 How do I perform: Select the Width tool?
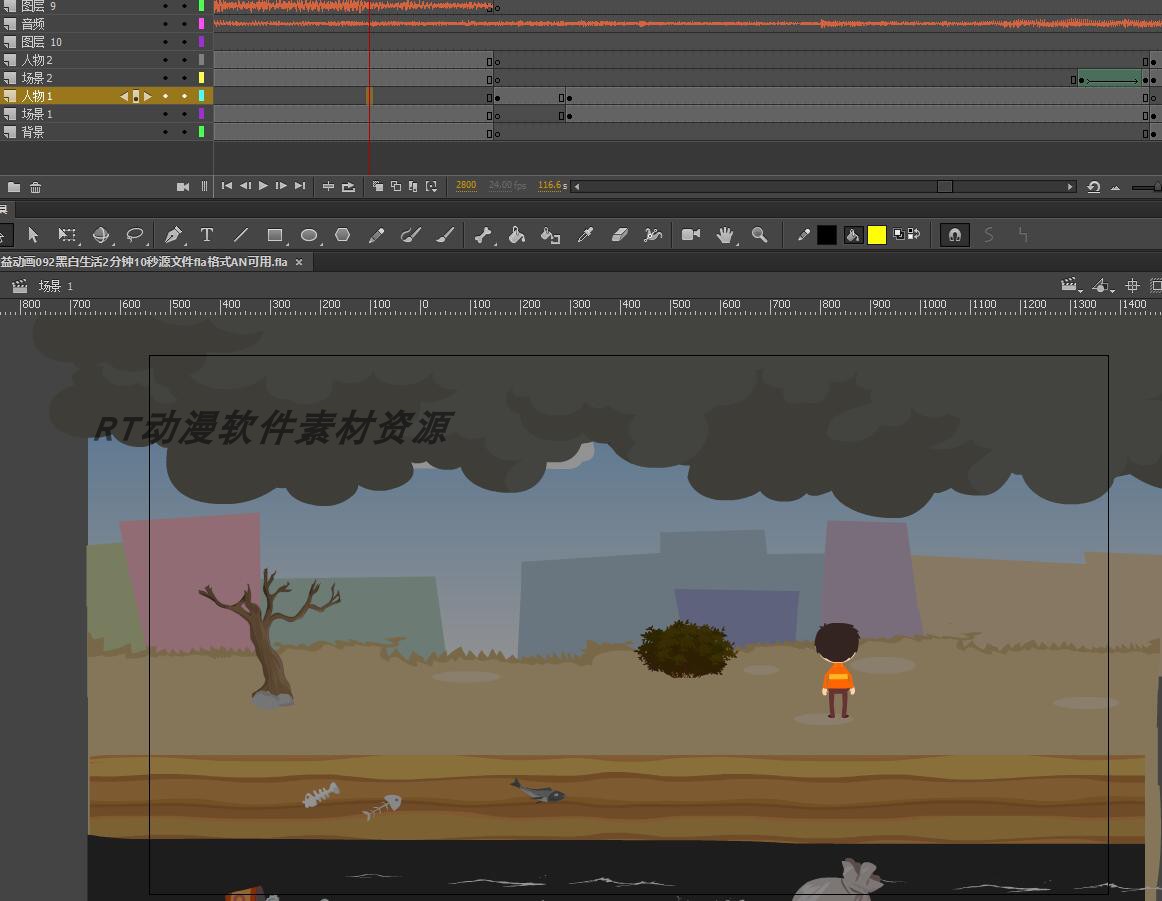click(653, 235)
